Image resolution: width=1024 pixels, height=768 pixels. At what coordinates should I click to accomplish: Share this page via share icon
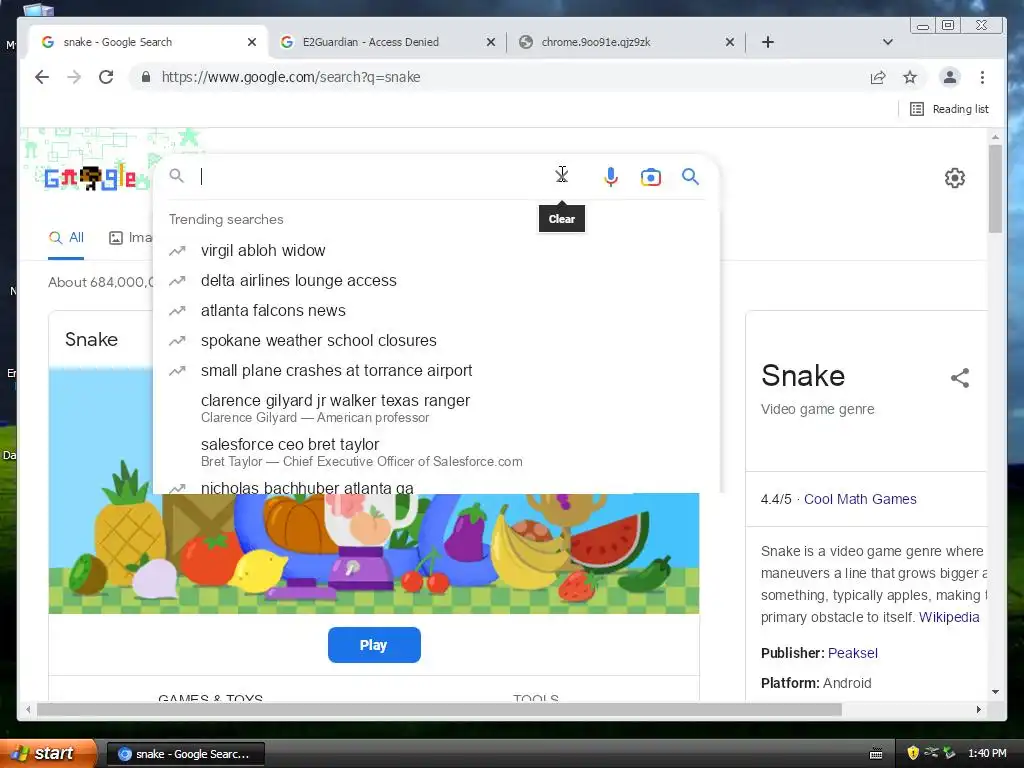[878, 78]
